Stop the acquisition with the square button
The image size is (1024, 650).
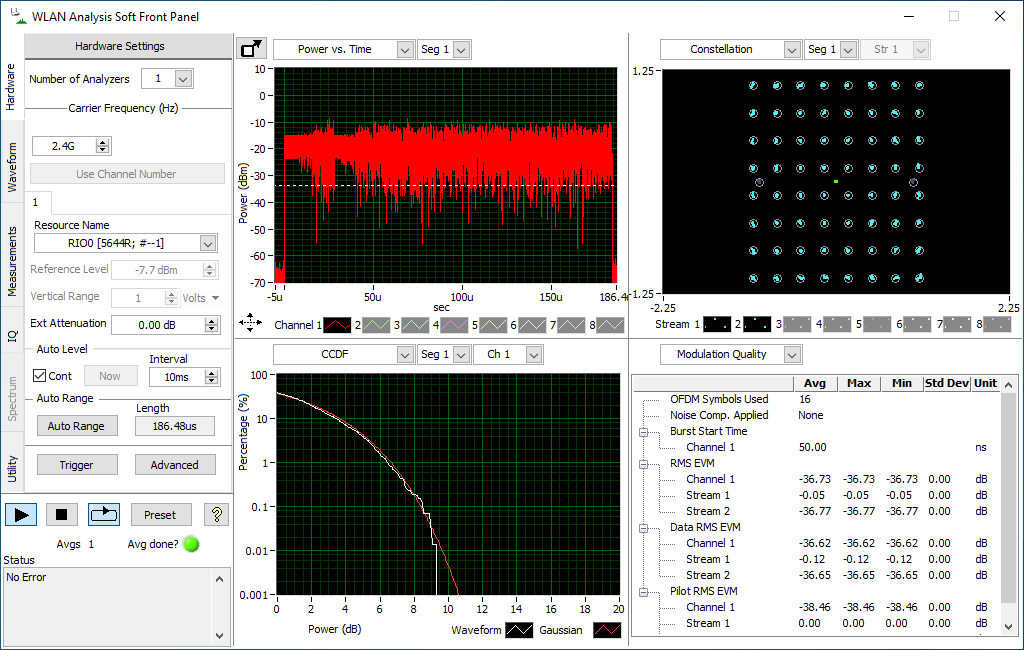(x=61, y=515)
